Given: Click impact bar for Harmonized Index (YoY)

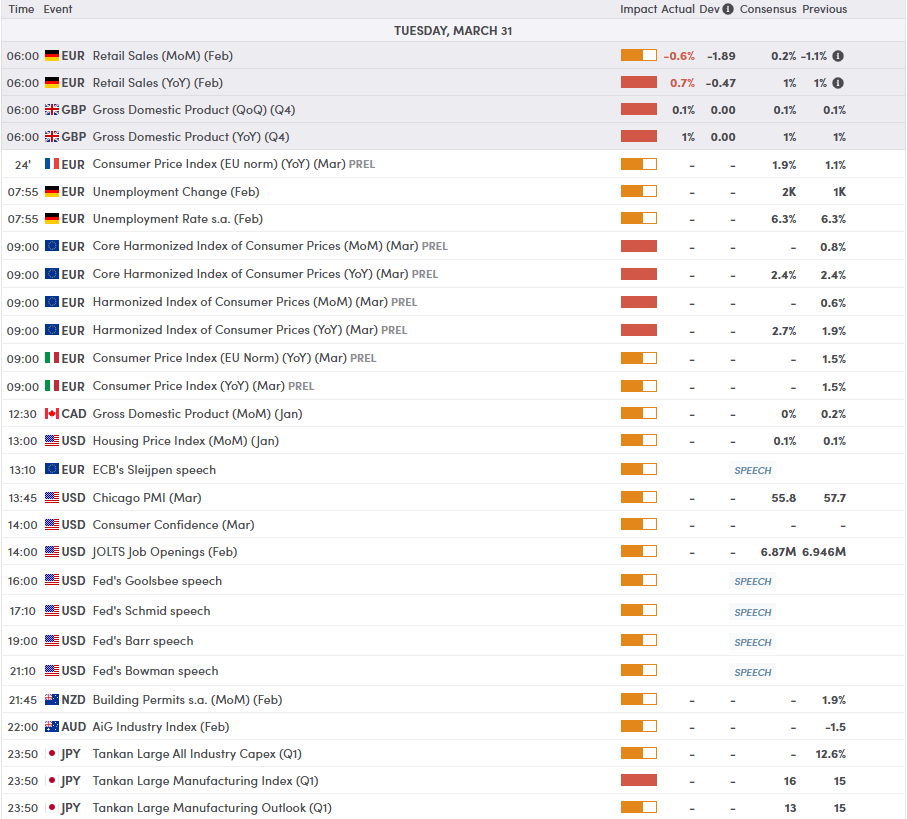Looking at the screenshot, I should pyautogui.click(x=639, y=330).
